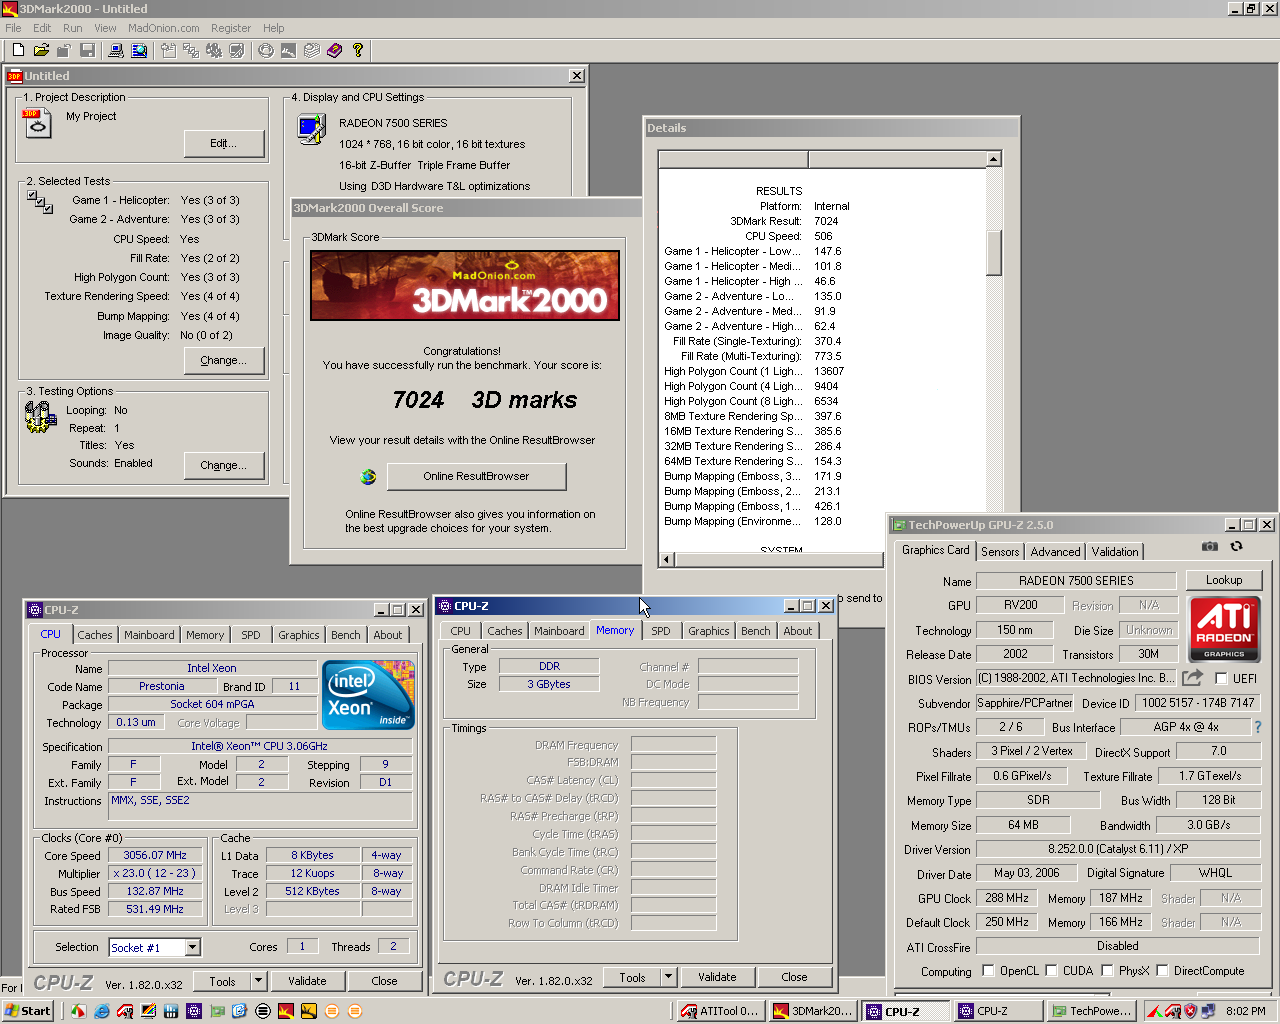Image resolution: width=1280 pixels, height=1024 pixels.
Task: Toggle the DirectCompute checkbox in GPU-Z
Action: (x=1162, y=970)
